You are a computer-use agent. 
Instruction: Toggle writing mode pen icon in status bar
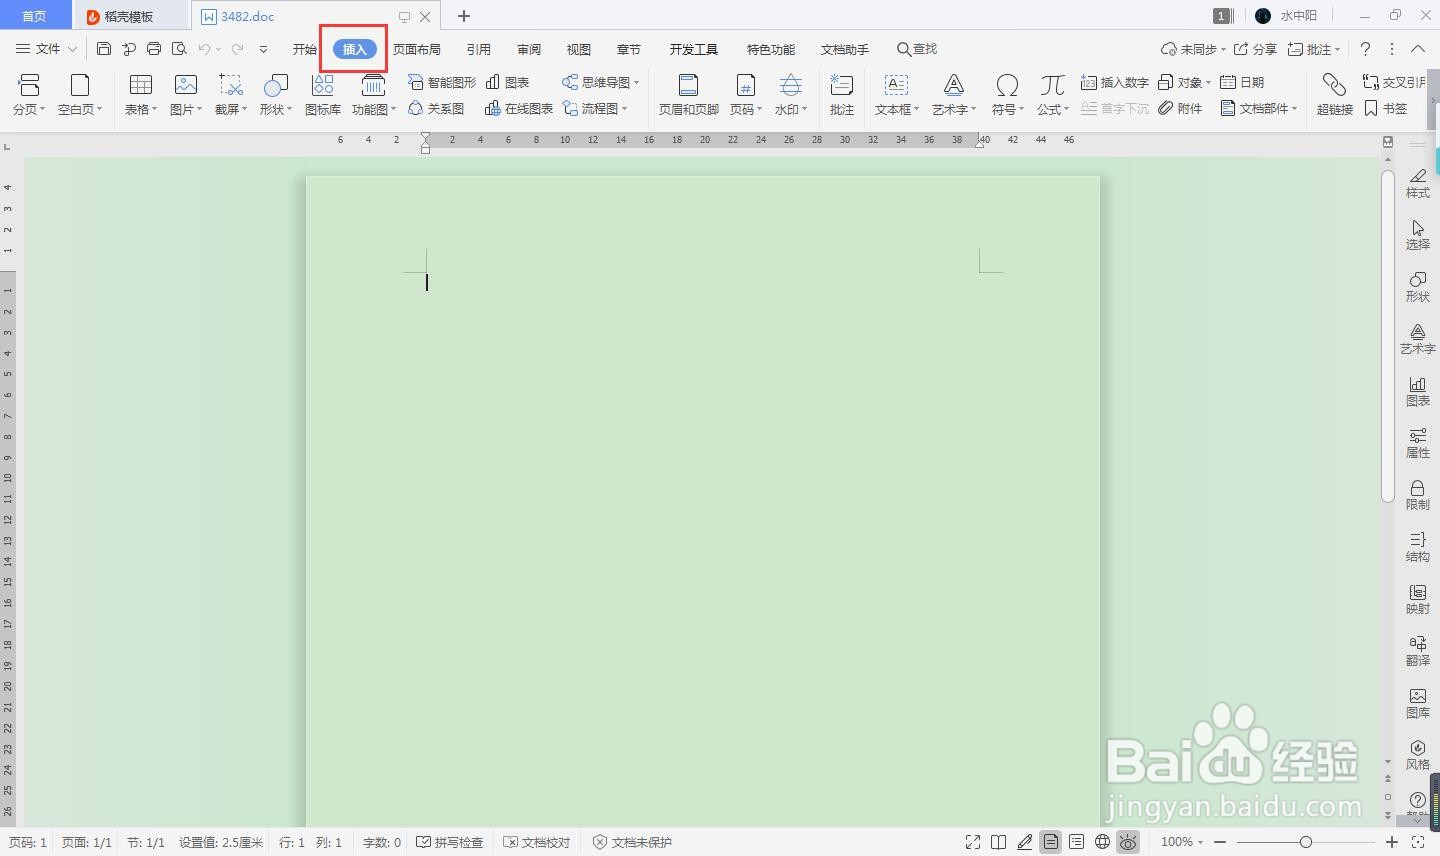point(1024,842)
